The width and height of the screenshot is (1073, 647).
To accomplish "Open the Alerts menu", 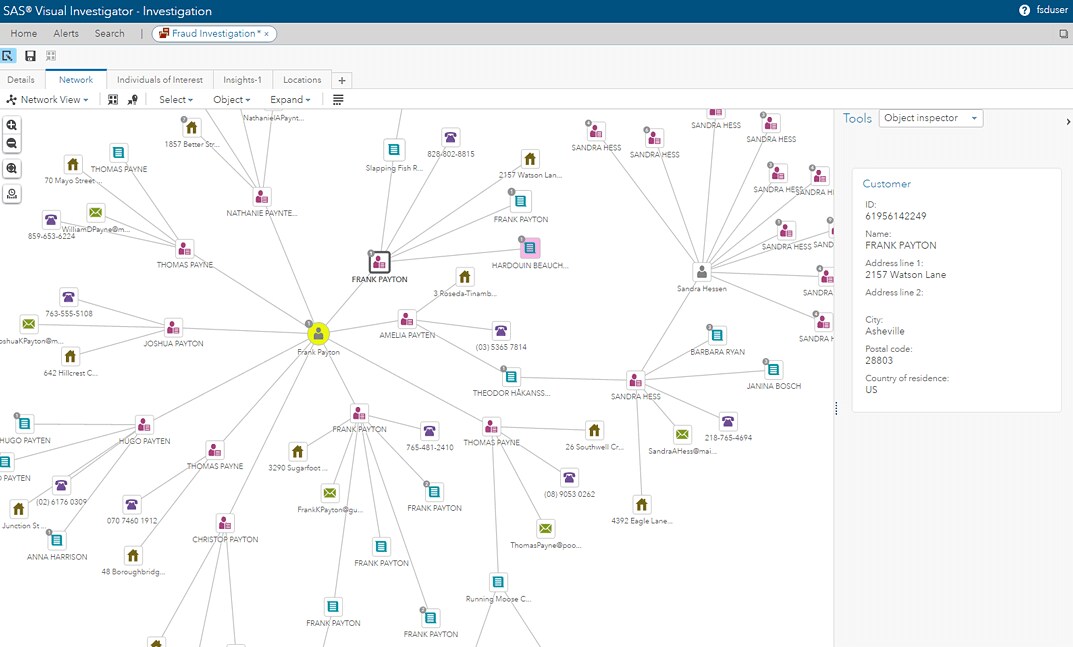I will pyautogui.click(x=65, y=33).
